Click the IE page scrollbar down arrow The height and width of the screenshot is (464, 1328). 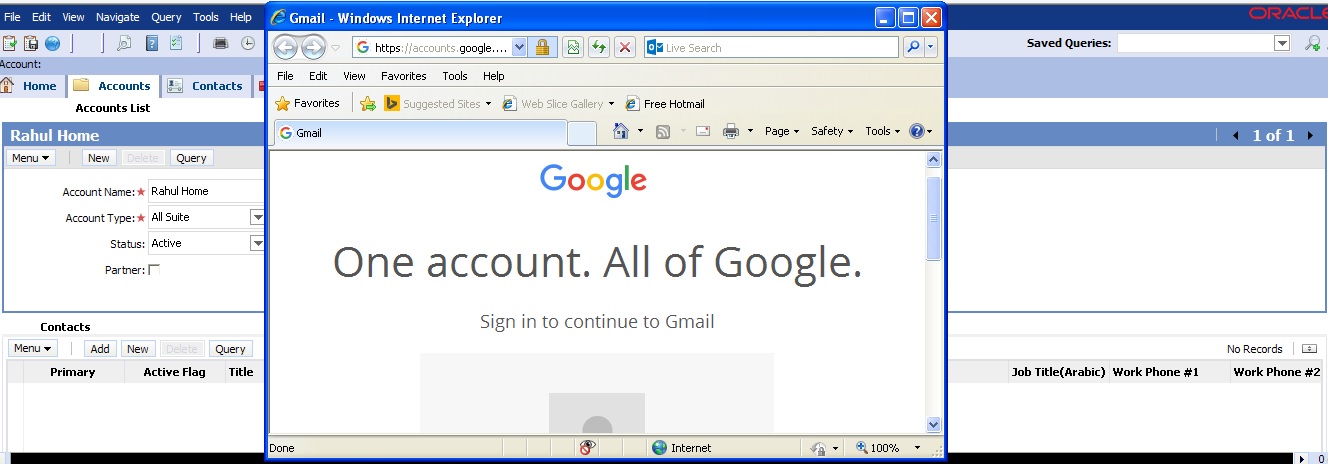coord(934,425)
